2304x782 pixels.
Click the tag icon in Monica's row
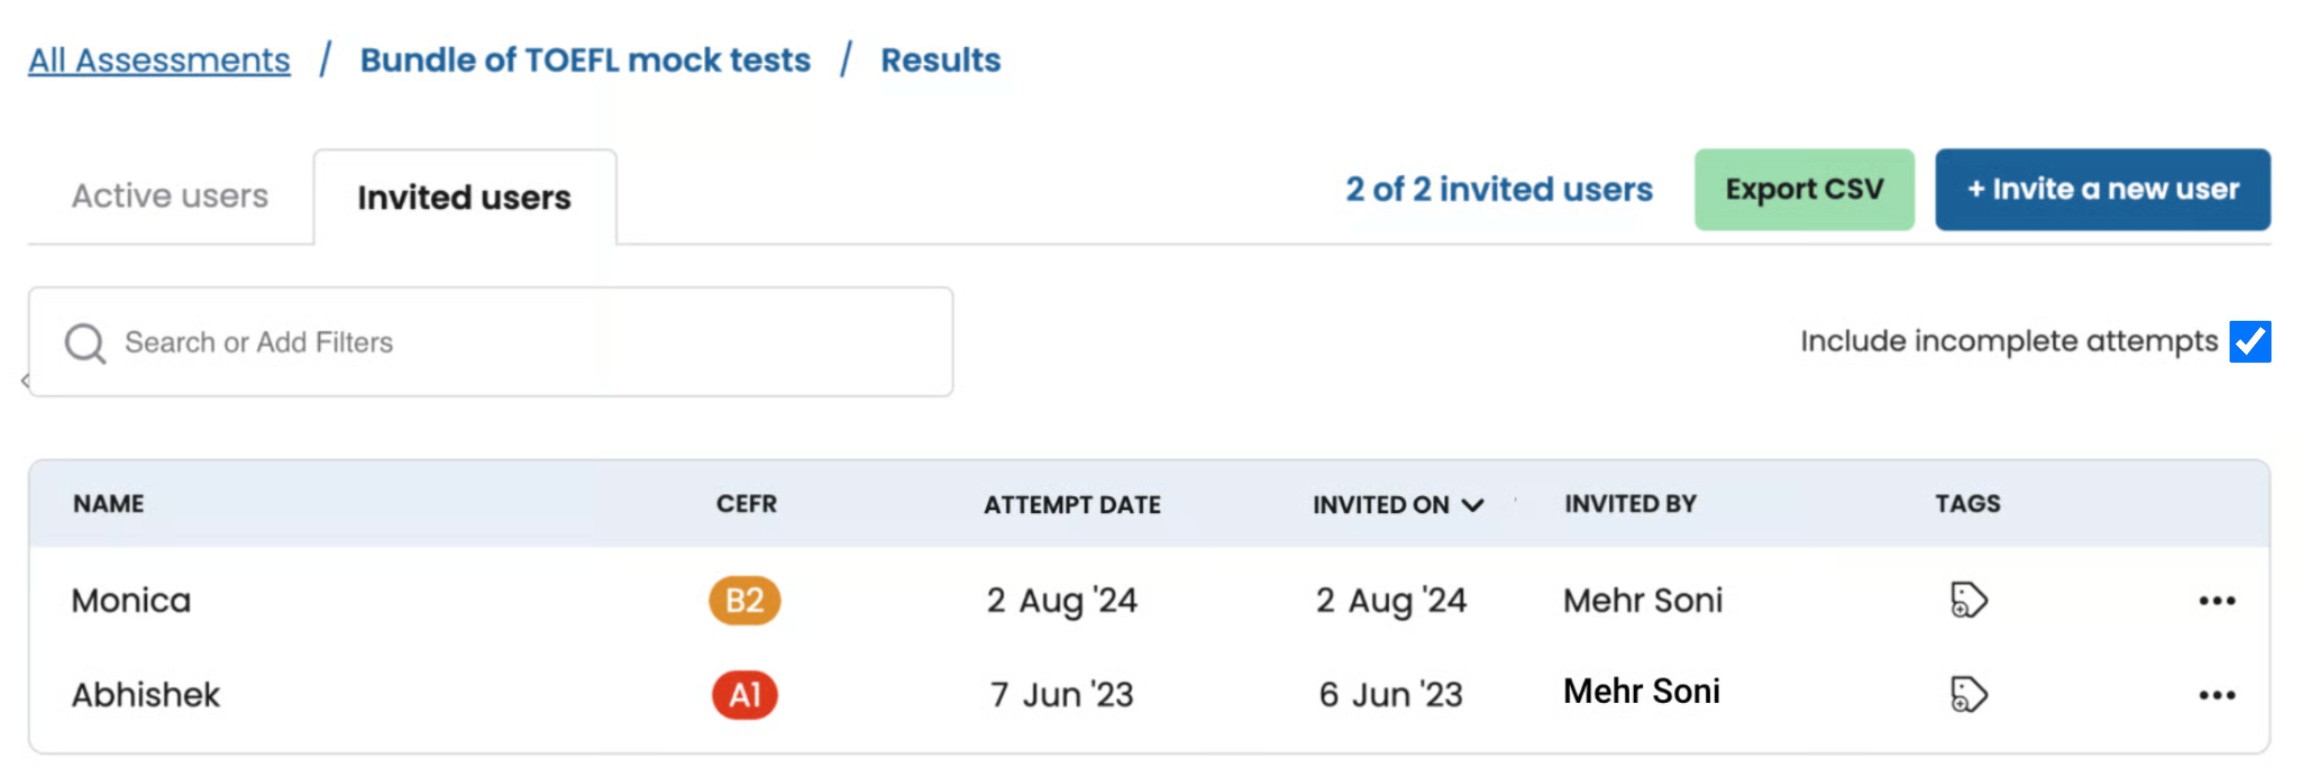coord(1967,600)
